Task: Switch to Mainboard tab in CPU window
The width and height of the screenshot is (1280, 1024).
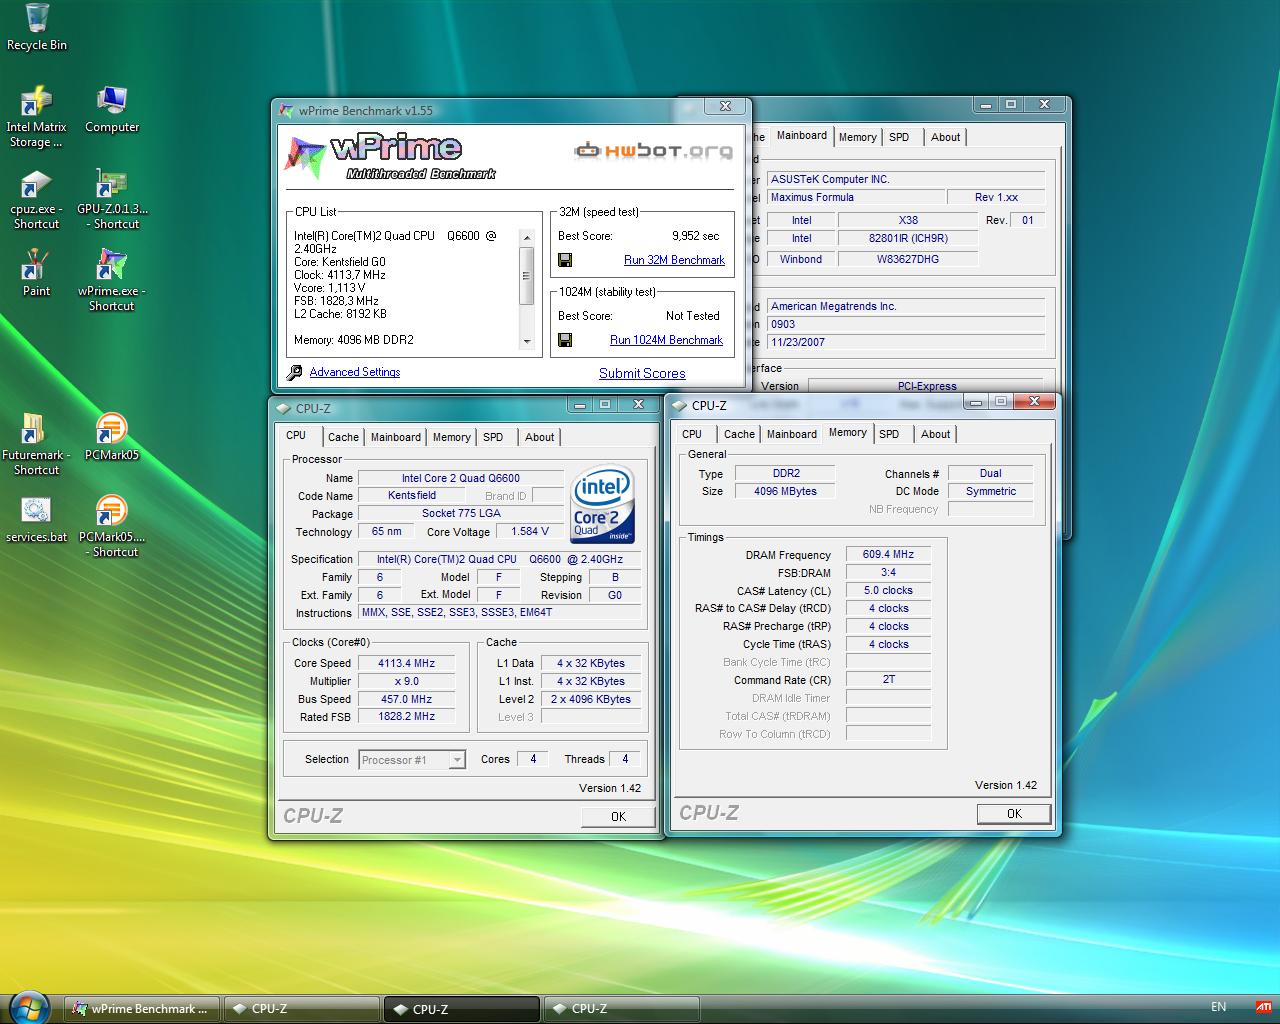Action: click(x=396, y=437)
